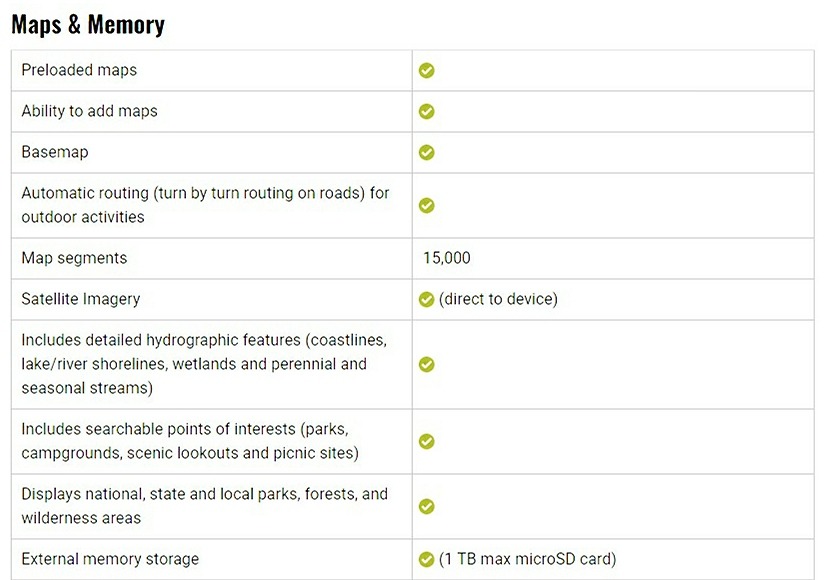Click the Automatic routing checkmark icon
Screen dimensions: 828x580
point(427,205)
